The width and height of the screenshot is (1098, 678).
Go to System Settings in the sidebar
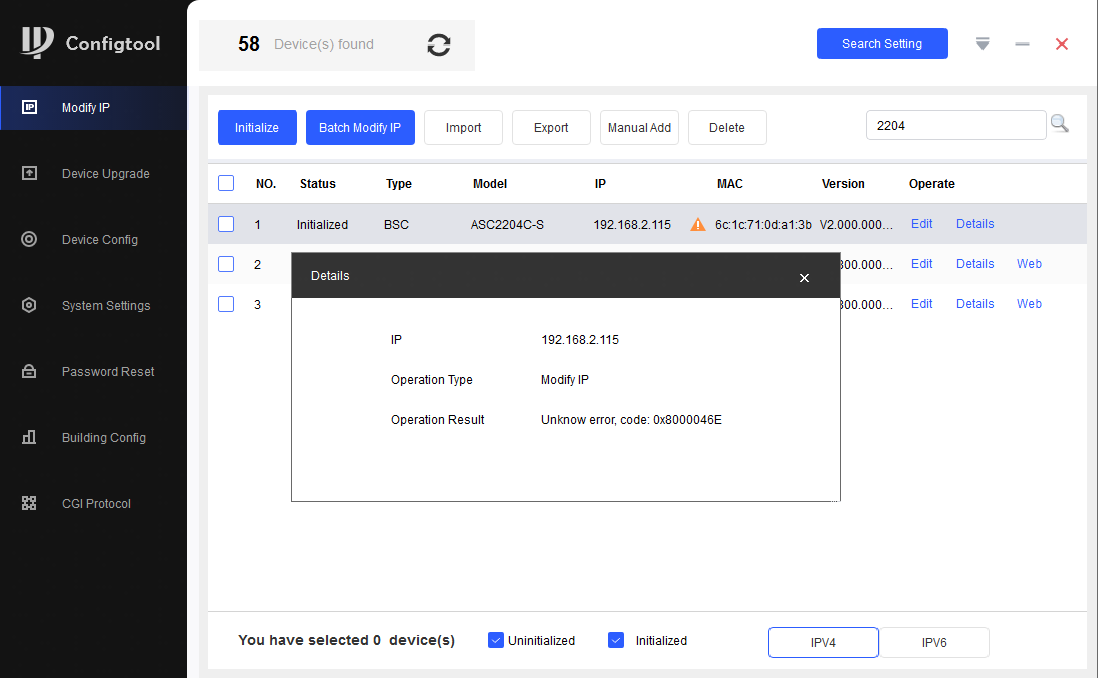point(105,306)
